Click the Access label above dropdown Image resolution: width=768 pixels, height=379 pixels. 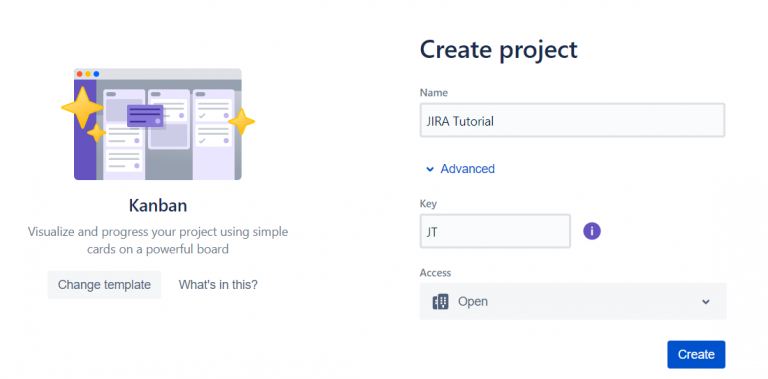[x=435, y=273]
